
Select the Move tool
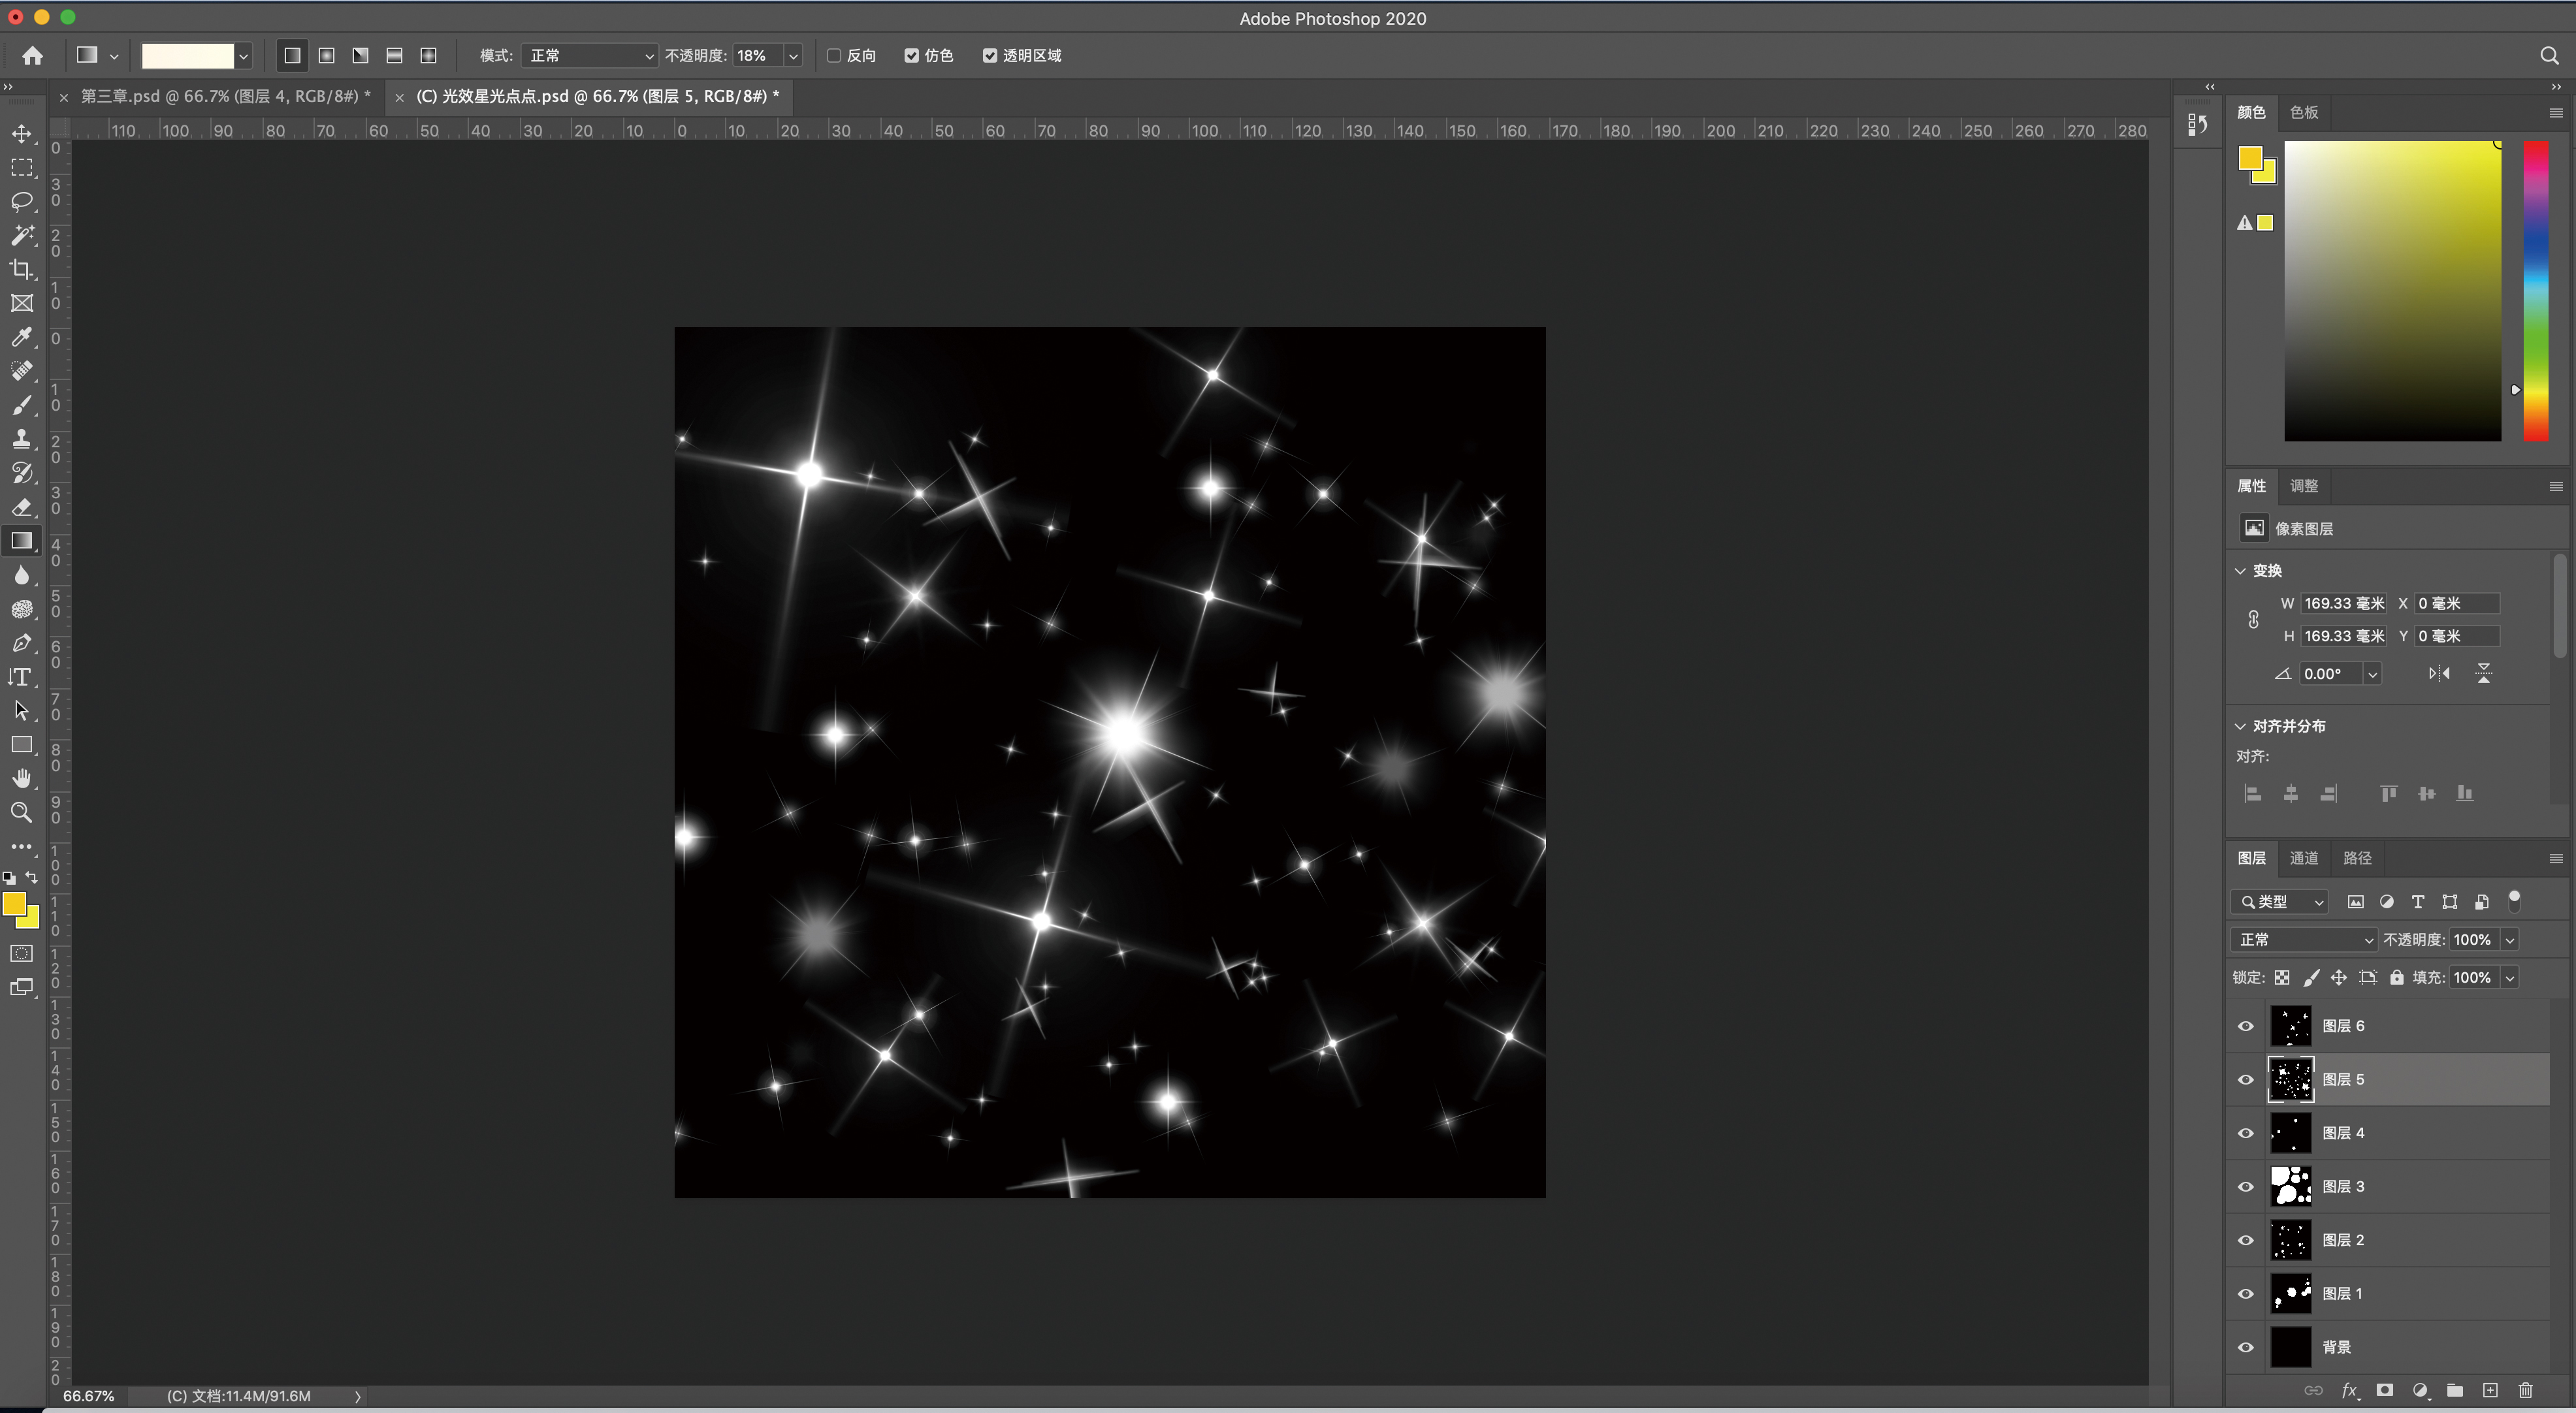pyautogui.click(x=21, y=133)
